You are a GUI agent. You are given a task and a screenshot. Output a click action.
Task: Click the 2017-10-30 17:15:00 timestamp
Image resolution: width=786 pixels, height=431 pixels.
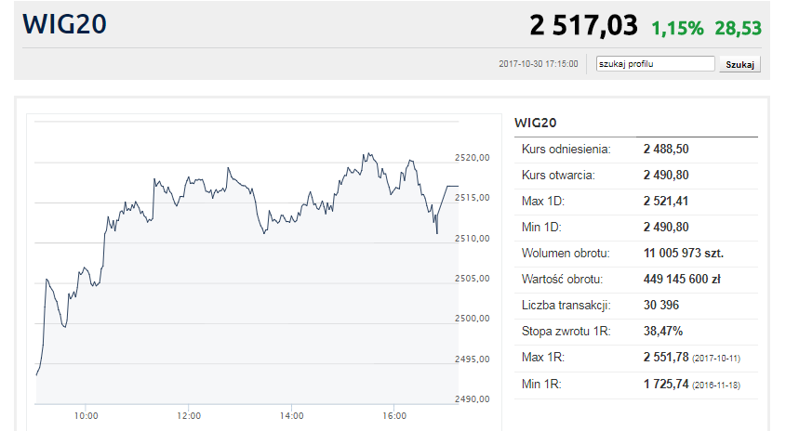538,64
